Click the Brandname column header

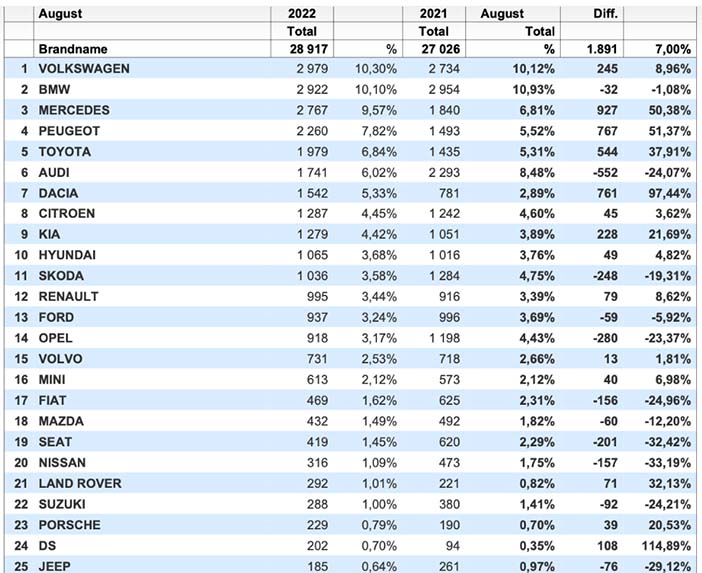73,49
